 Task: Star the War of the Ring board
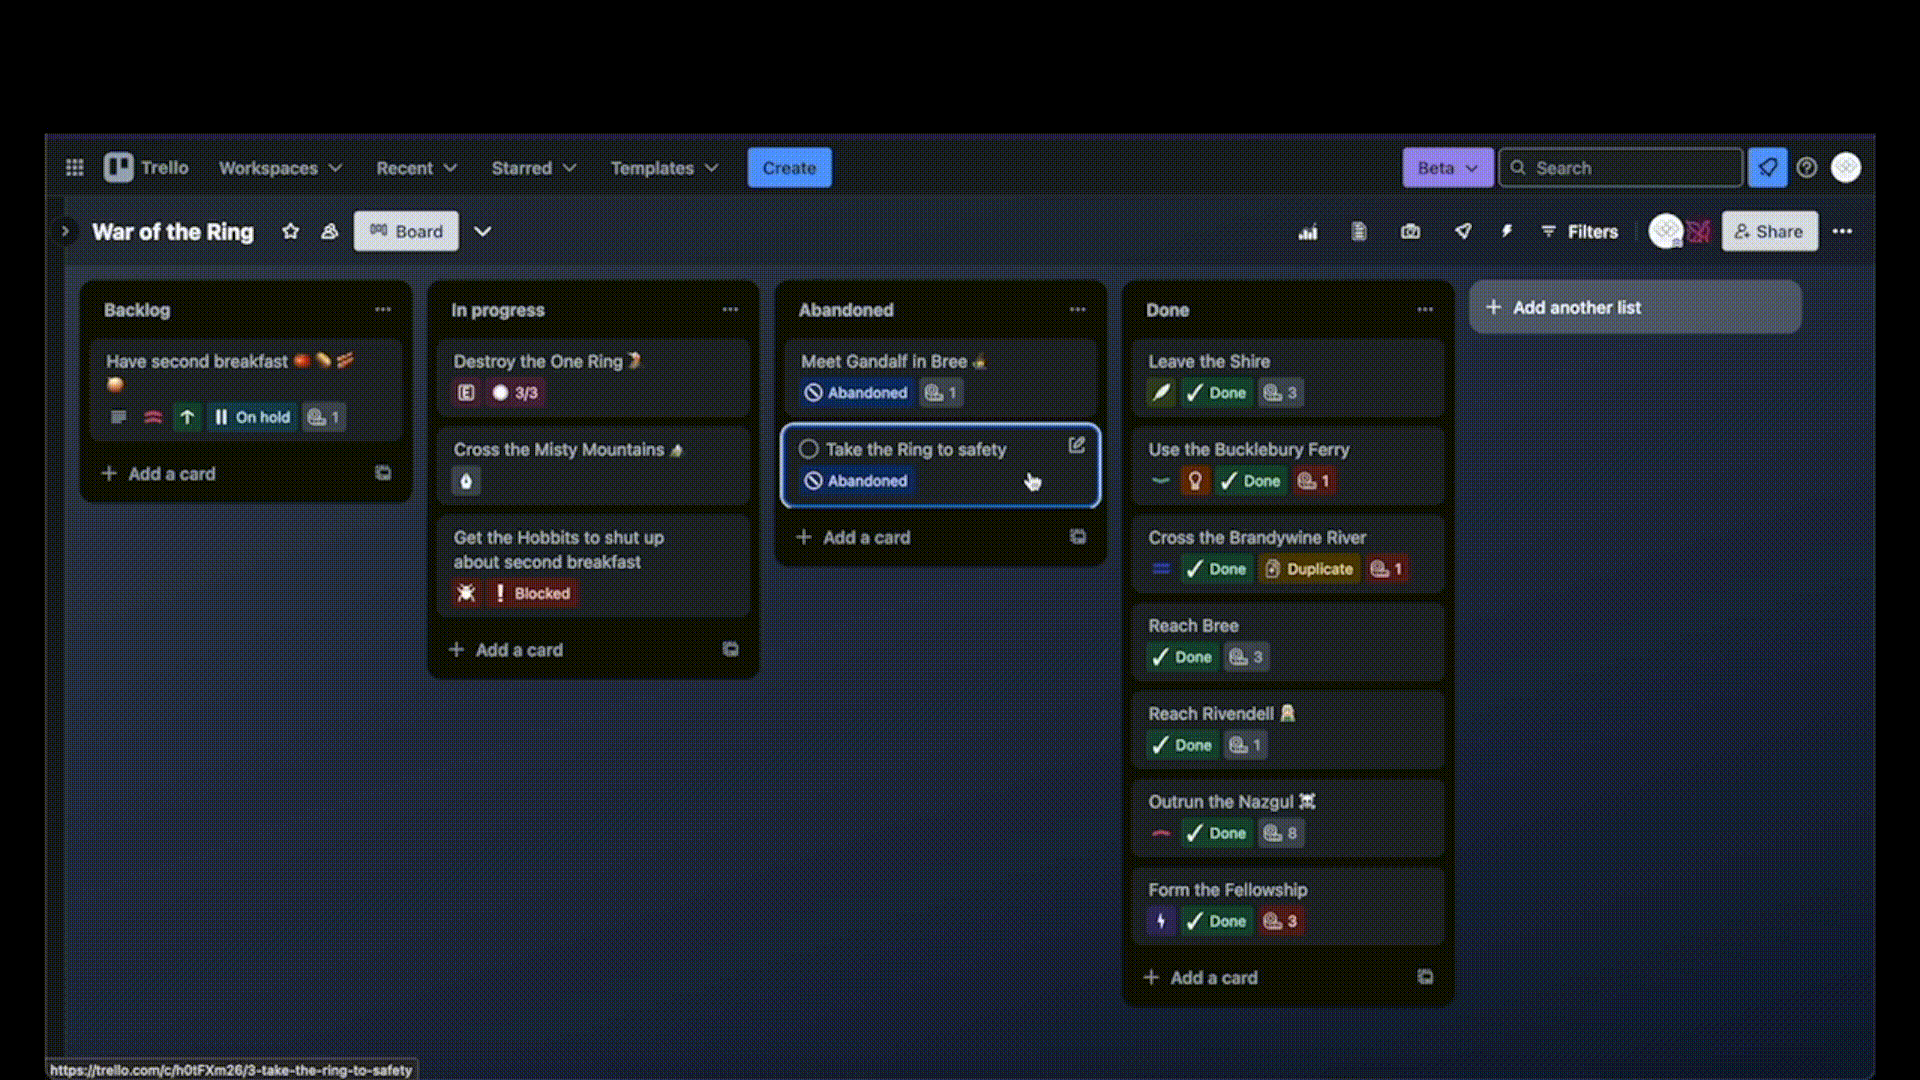290,231
